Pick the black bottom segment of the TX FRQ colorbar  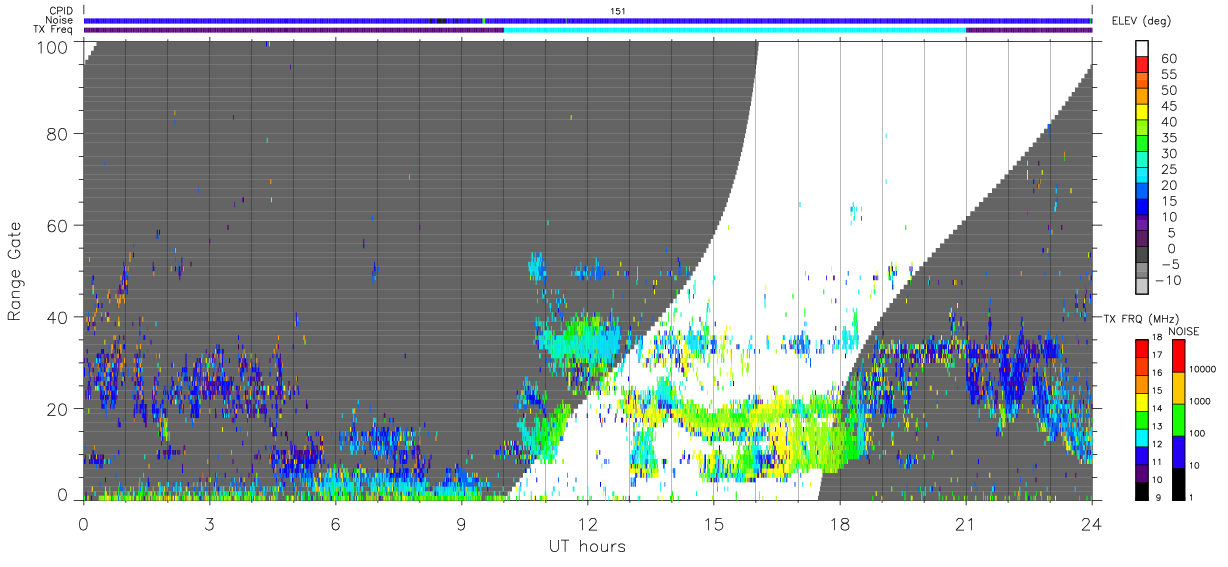(1143, 490)
